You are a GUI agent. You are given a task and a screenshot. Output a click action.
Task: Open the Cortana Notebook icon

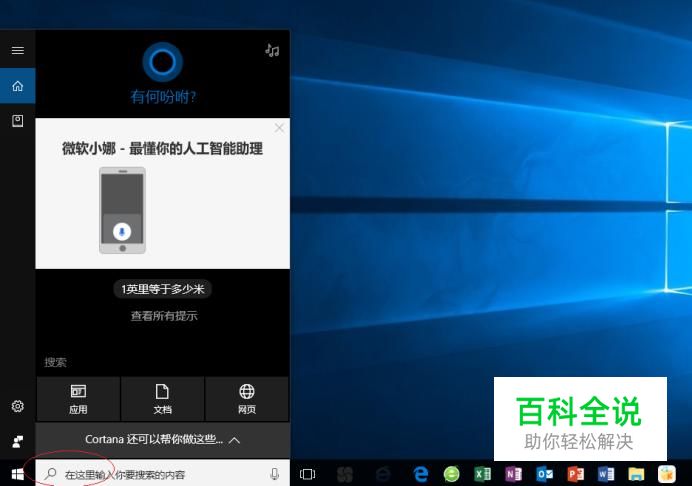tap(18, 121)
